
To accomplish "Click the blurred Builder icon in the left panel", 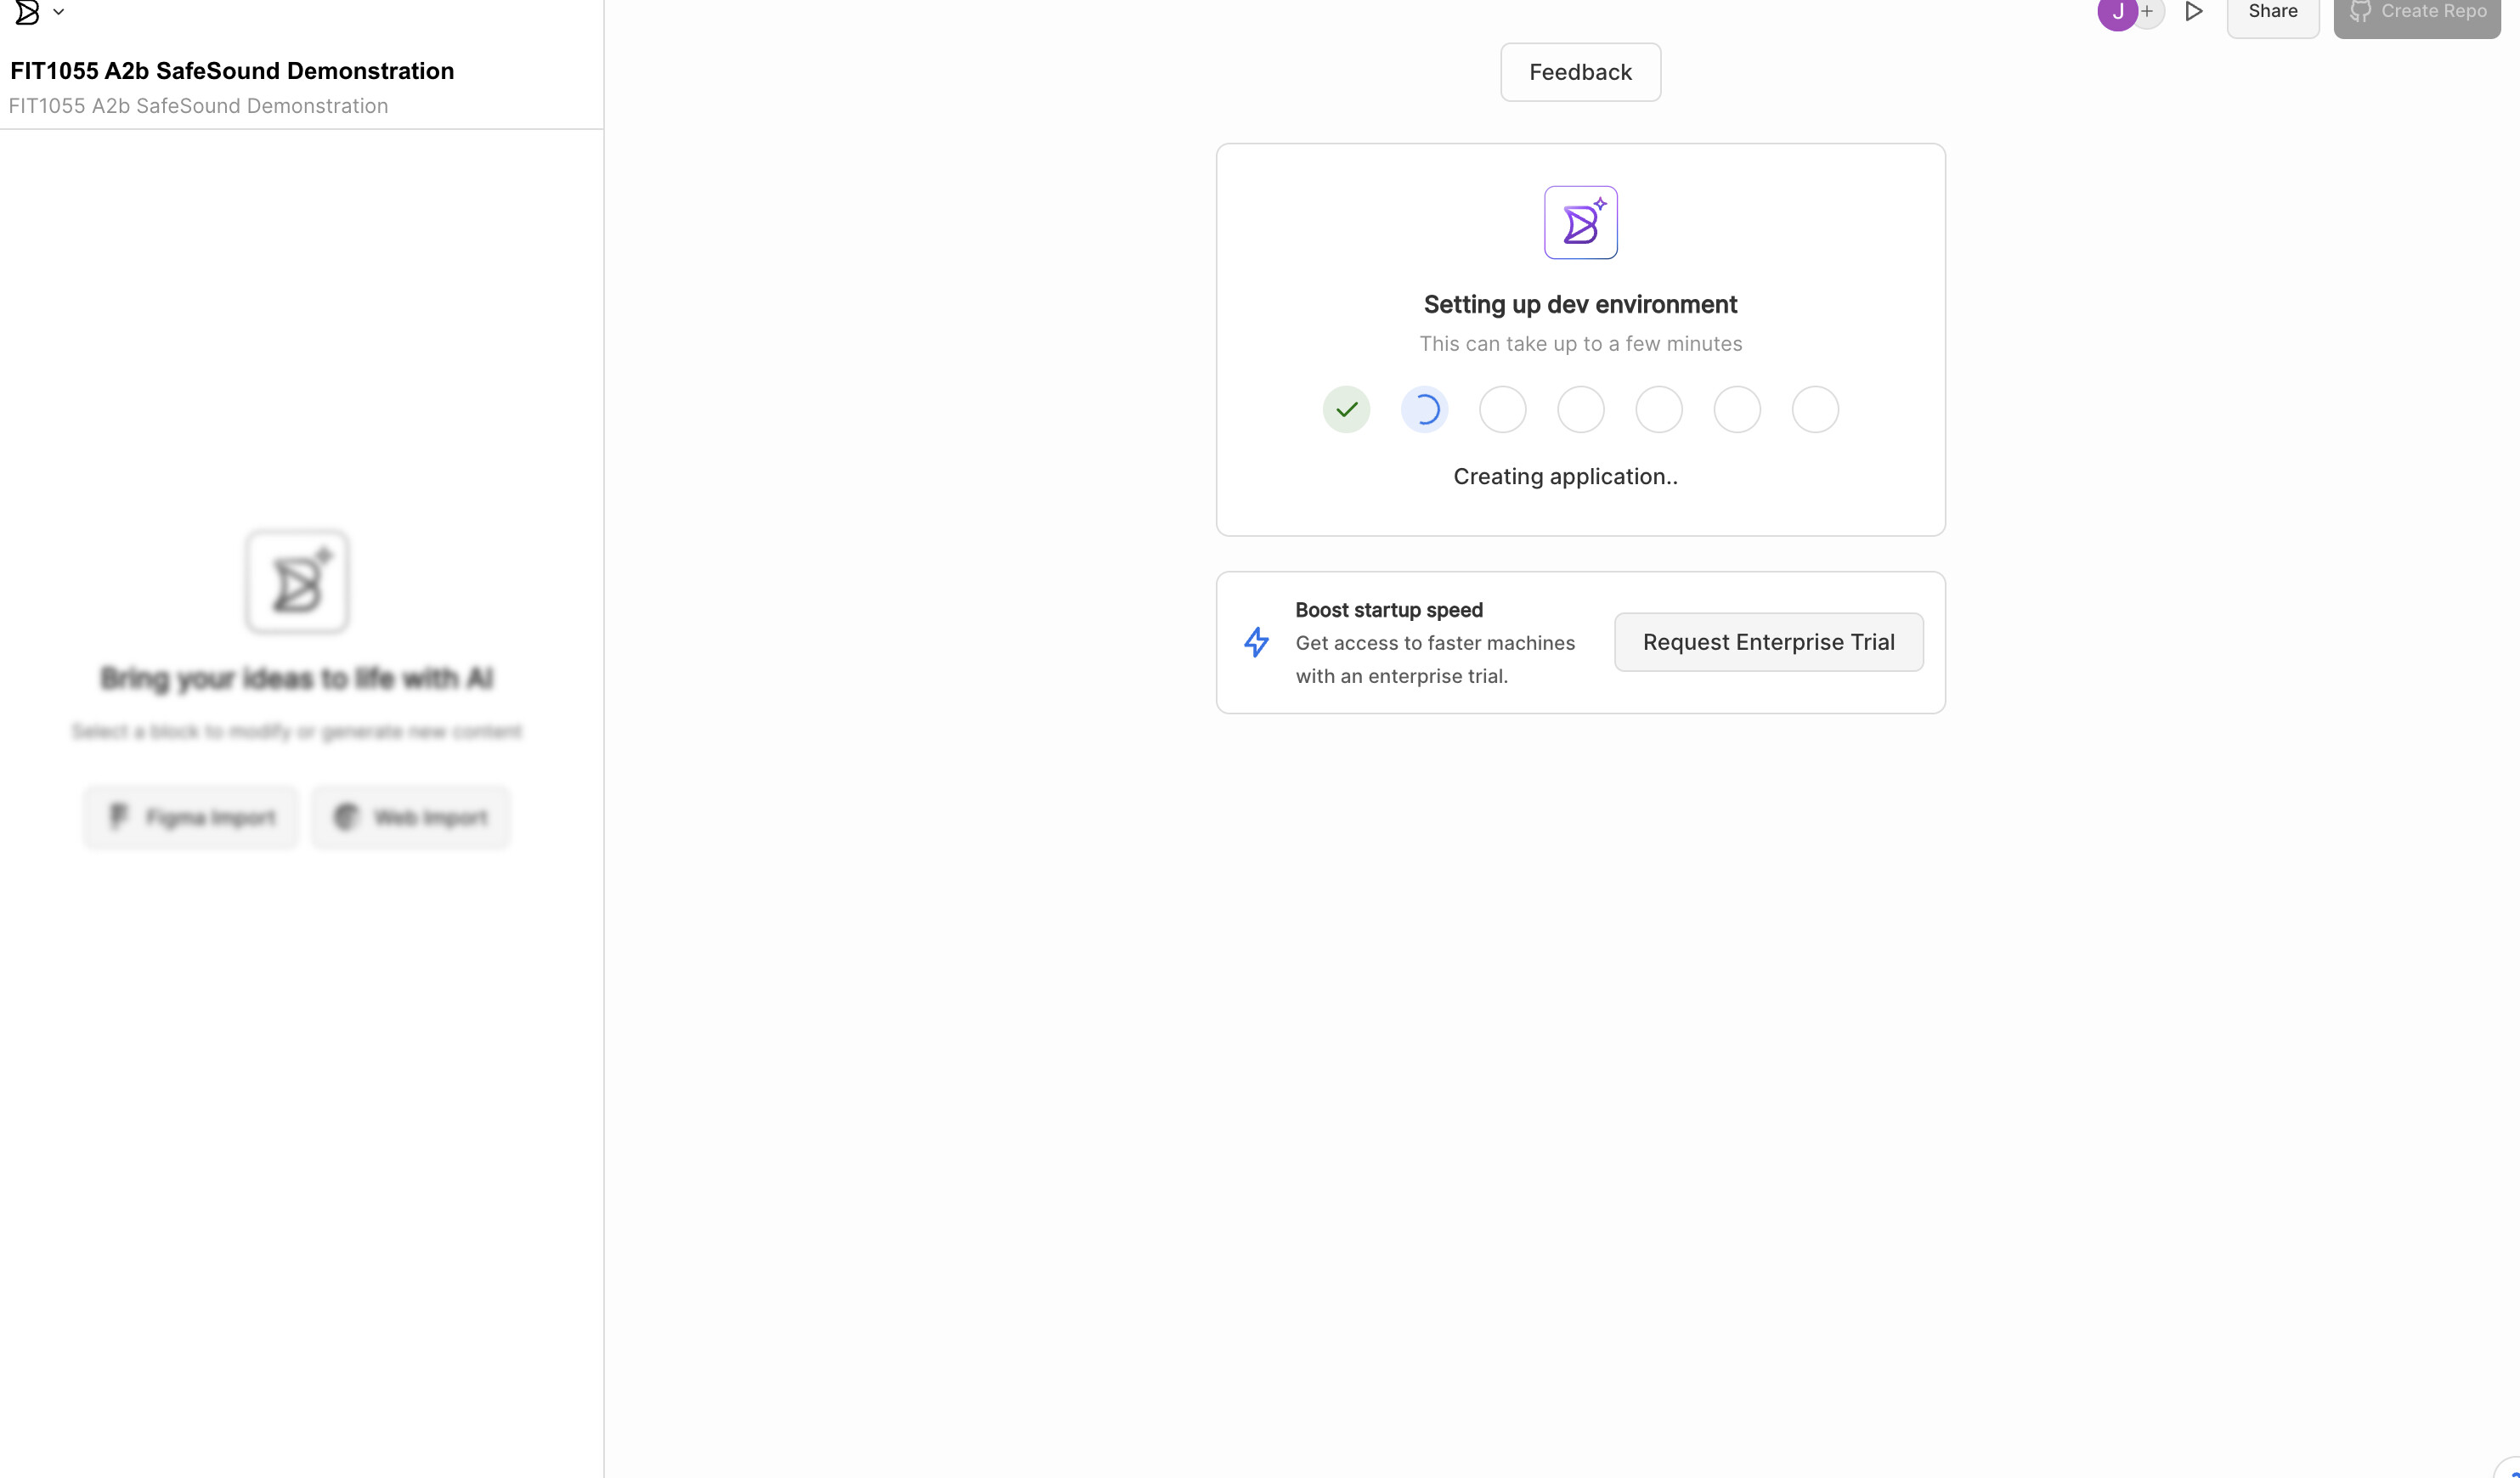I will pos(297,582).
